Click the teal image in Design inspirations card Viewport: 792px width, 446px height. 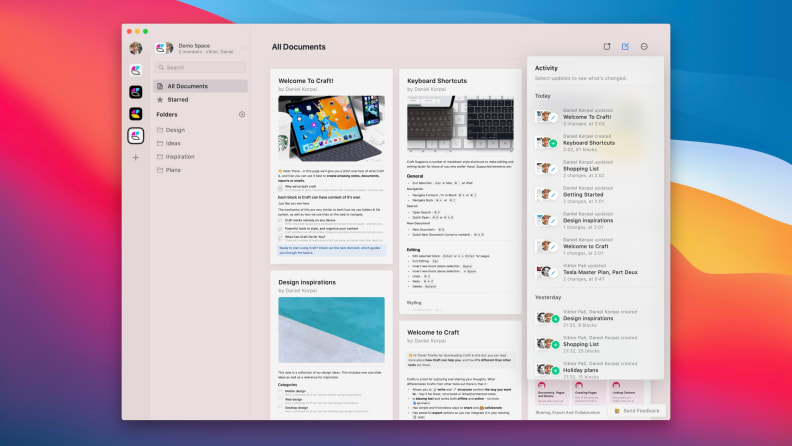[x=331, y=330]
